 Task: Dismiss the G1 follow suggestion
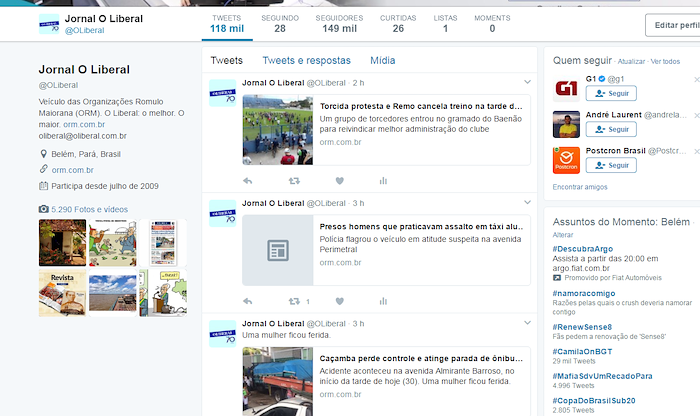coord(696,79)
